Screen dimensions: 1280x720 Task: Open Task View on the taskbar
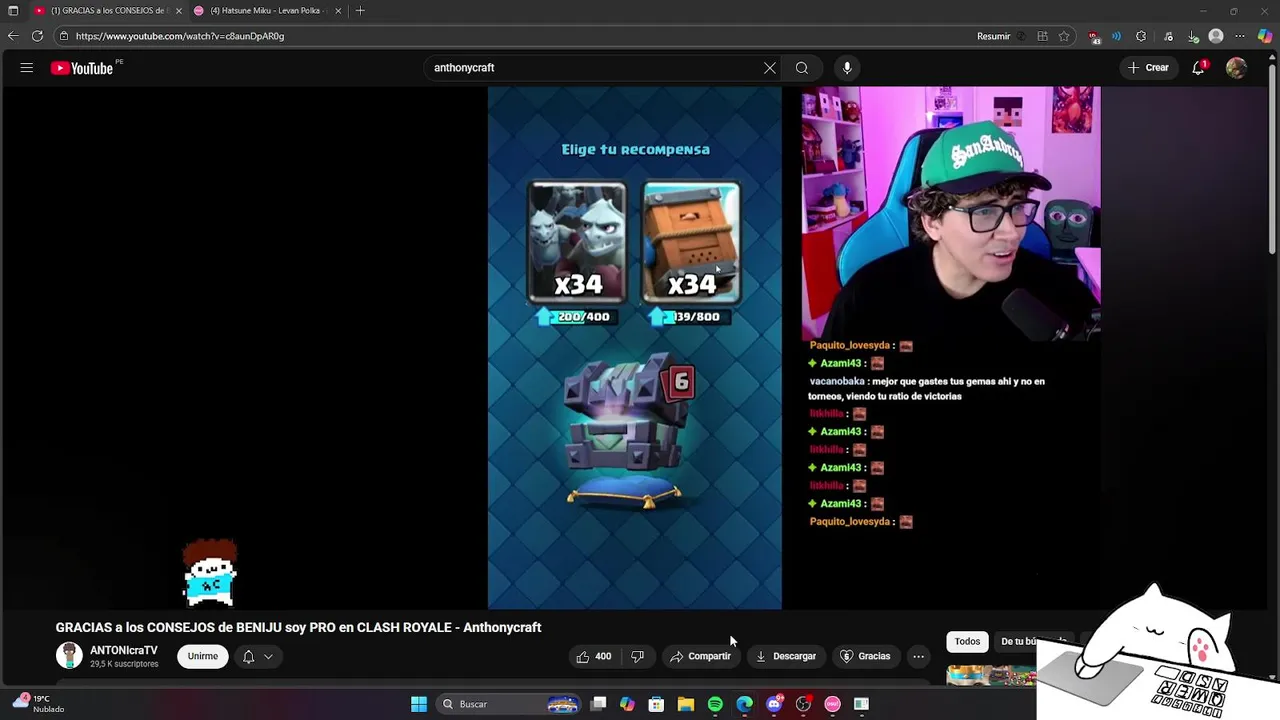598,704
